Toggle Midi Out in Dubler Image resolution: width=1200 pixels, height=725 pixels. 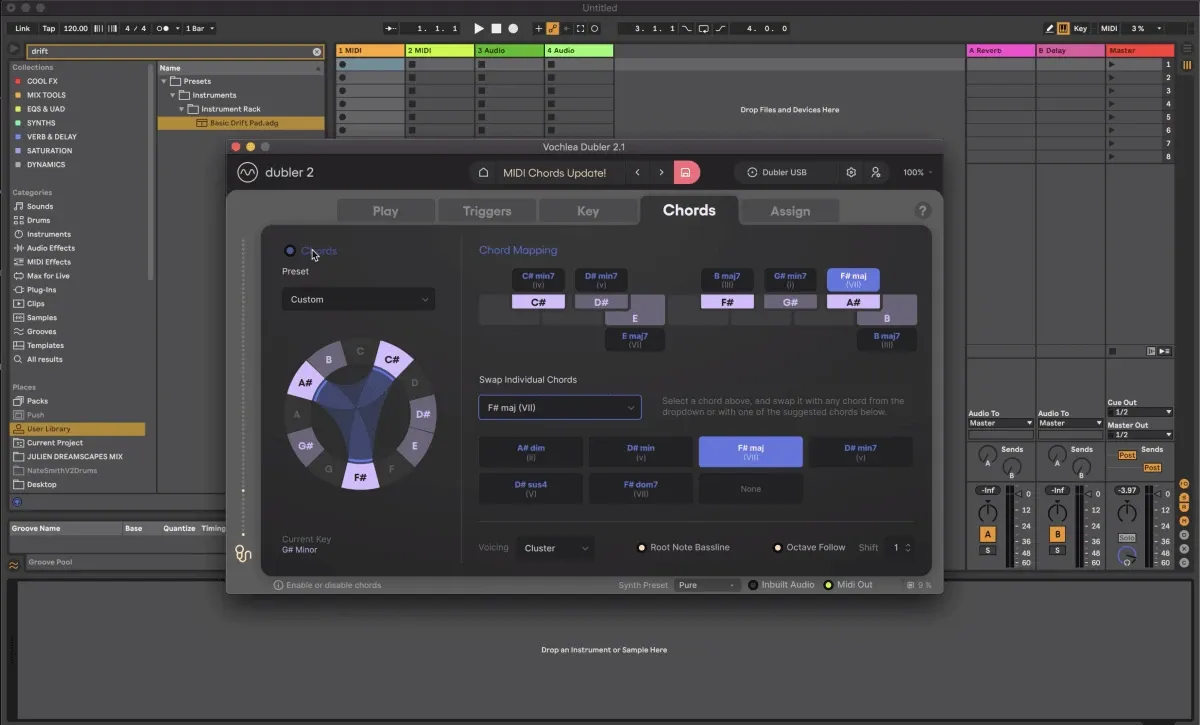(828, 585)
